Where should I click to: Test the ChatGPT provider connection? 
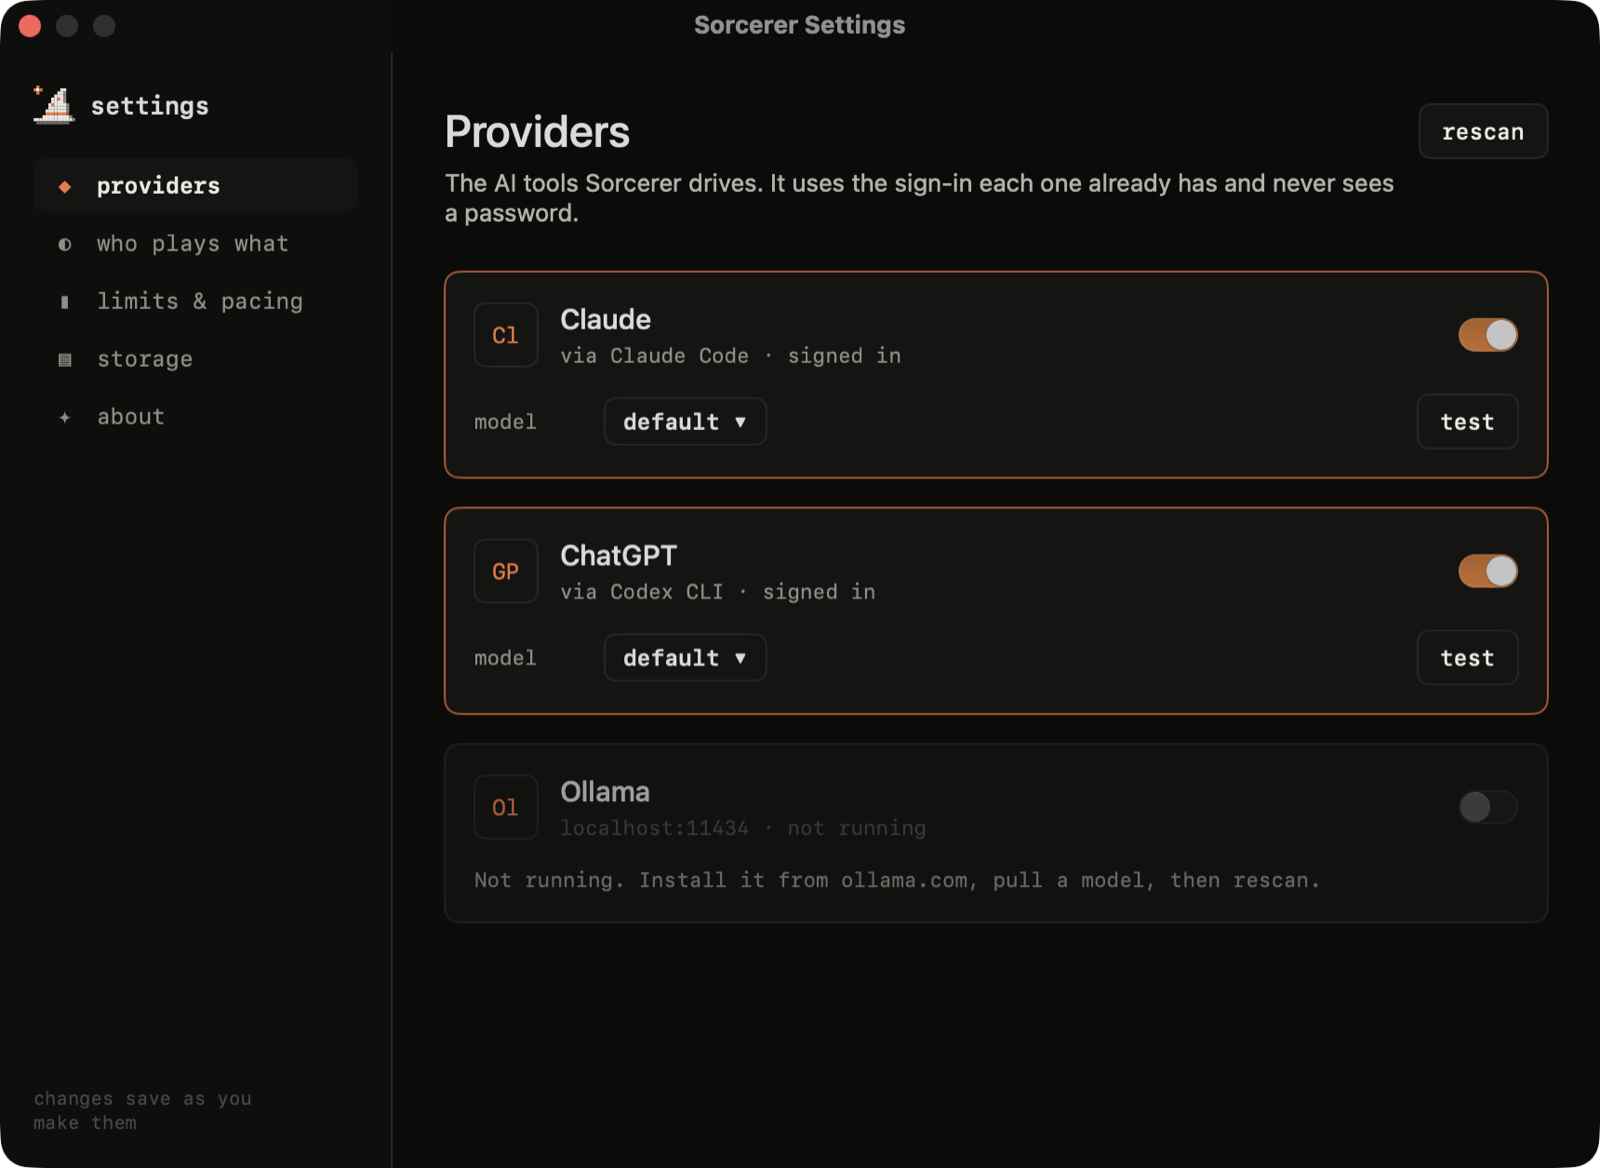tap(1467, 658)
